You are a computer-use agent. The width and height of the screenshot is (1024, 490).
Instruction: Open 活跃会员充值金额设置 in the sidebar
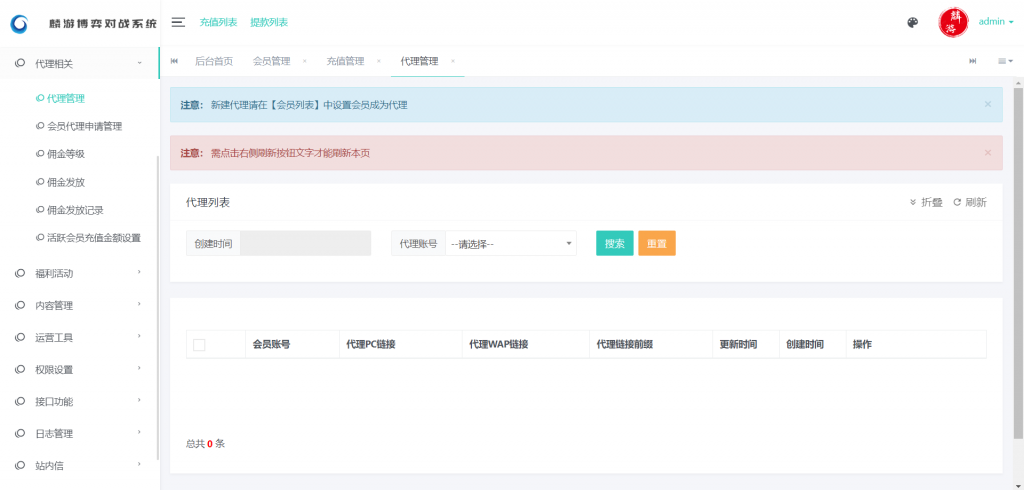pos(94,238)
